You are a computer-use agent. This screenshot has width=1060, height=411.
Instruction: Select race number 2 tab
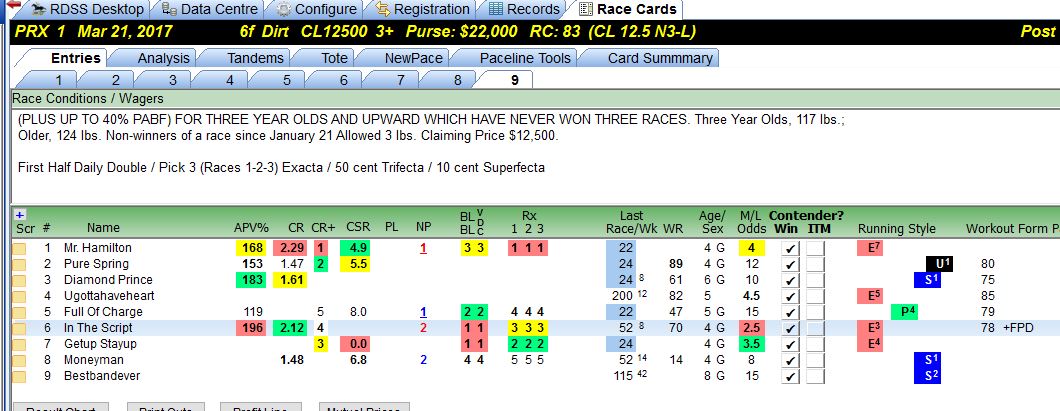[116, 80]
